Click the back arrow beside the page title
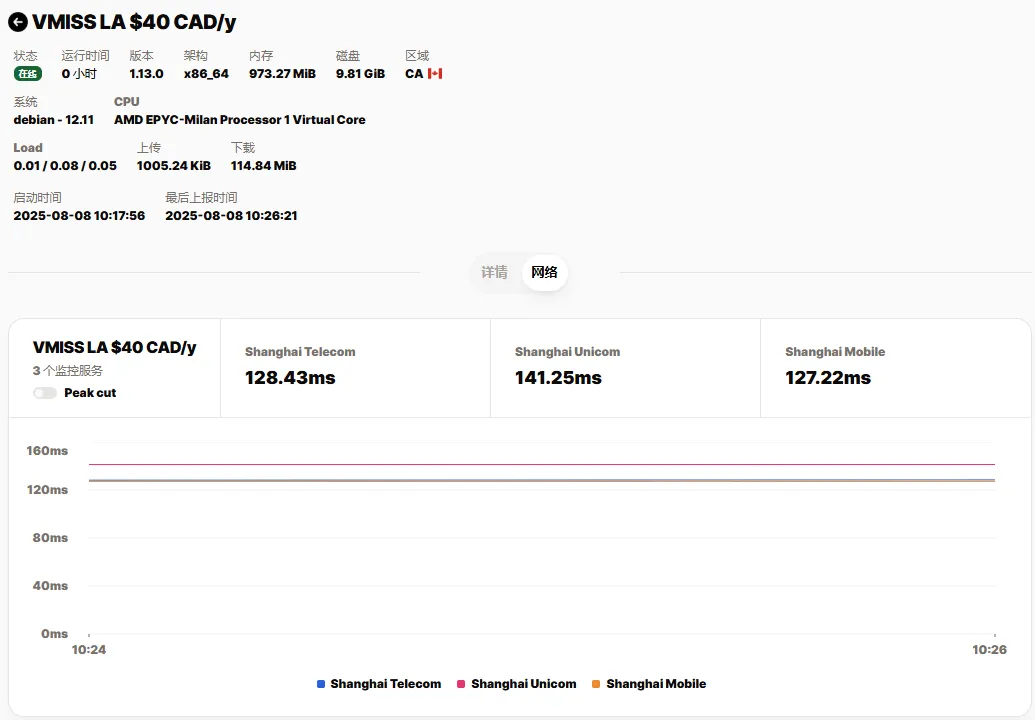1035x720 pixels. click(x=18, y=22)
